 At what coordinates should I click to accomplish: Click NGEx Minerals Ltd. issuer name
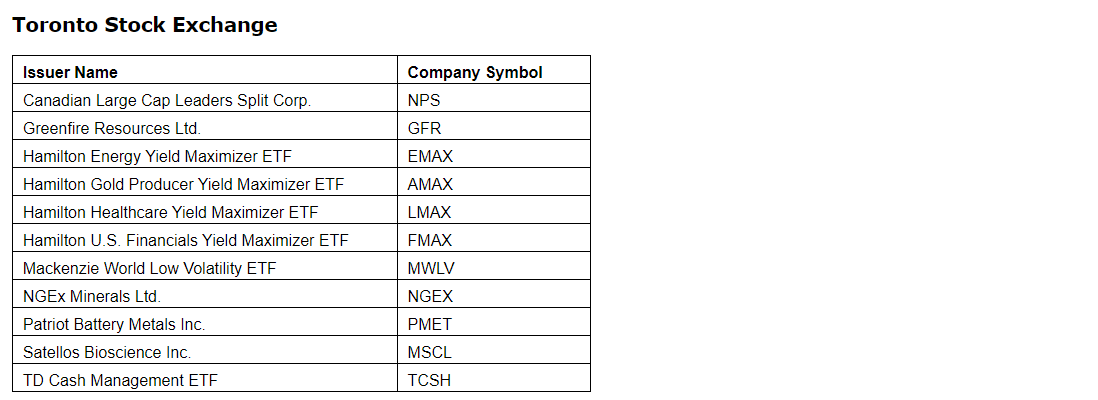coord(92,296)
